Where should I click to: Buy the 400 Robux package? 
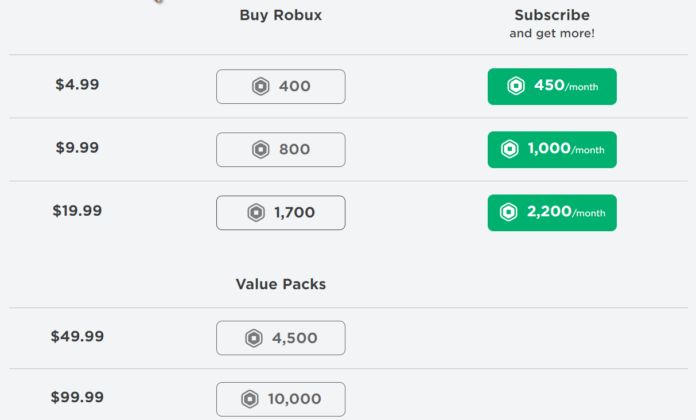pos(281,87)
